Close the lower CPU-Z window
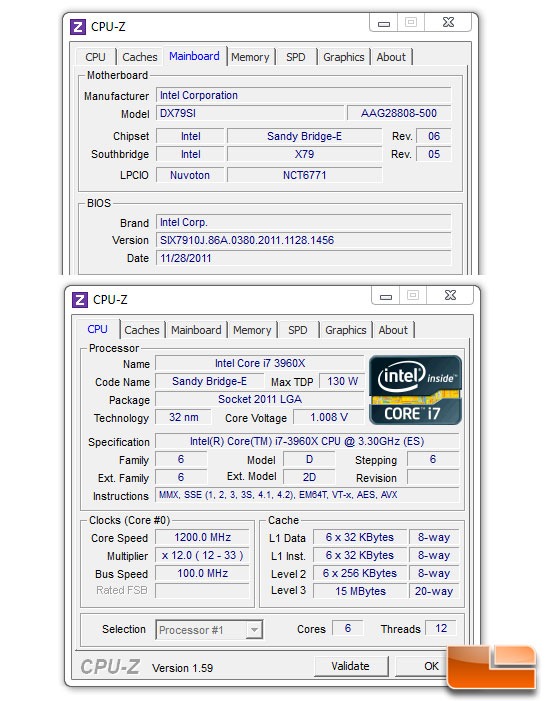Viewport: 550px width, 701px height. (x=450, y=296)
